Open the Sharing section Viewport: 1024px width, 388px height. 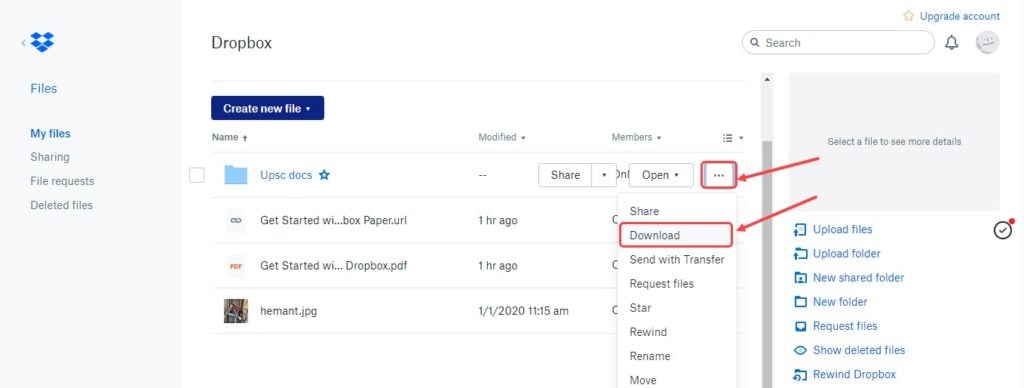50,157
